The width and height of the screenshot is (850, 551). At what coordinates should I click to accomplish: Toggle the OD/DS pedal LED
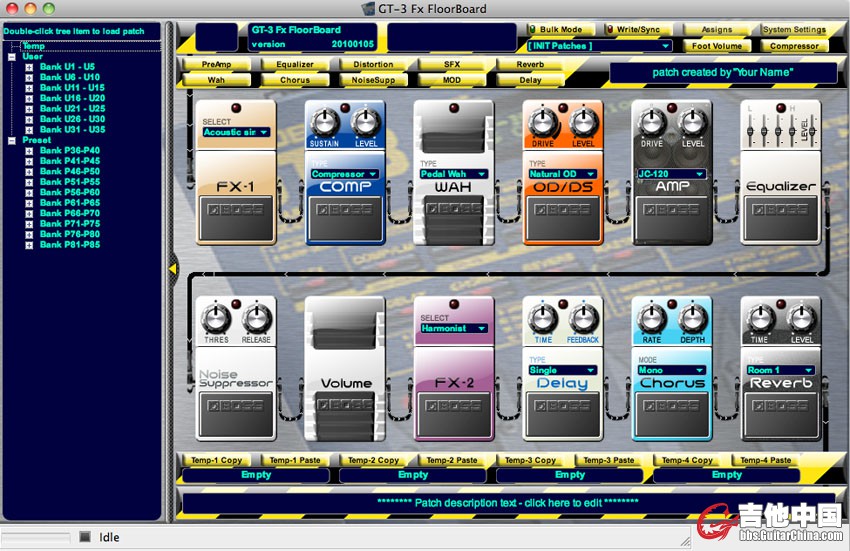(563, 108)
